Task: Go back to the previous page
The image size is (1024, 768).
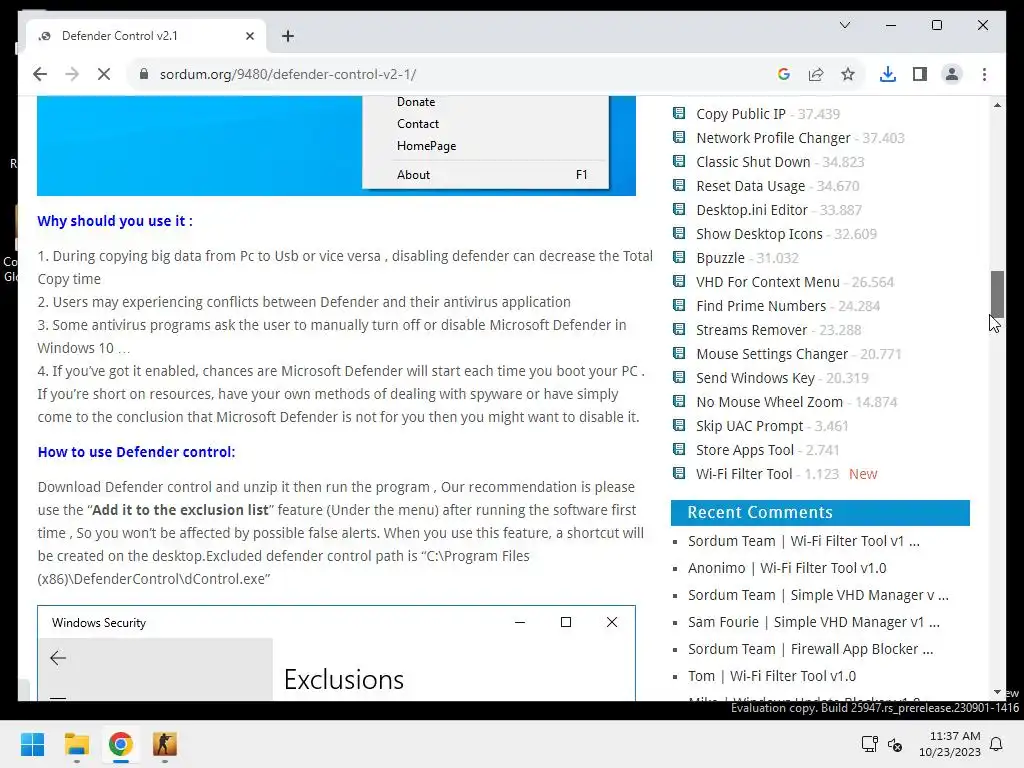Action: click(x=40, y=74)
